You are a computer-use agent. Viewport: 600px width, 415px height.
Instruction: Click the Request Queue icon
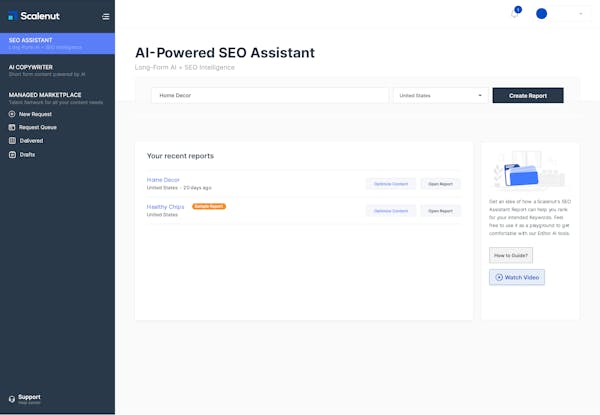tap(12, 127)
